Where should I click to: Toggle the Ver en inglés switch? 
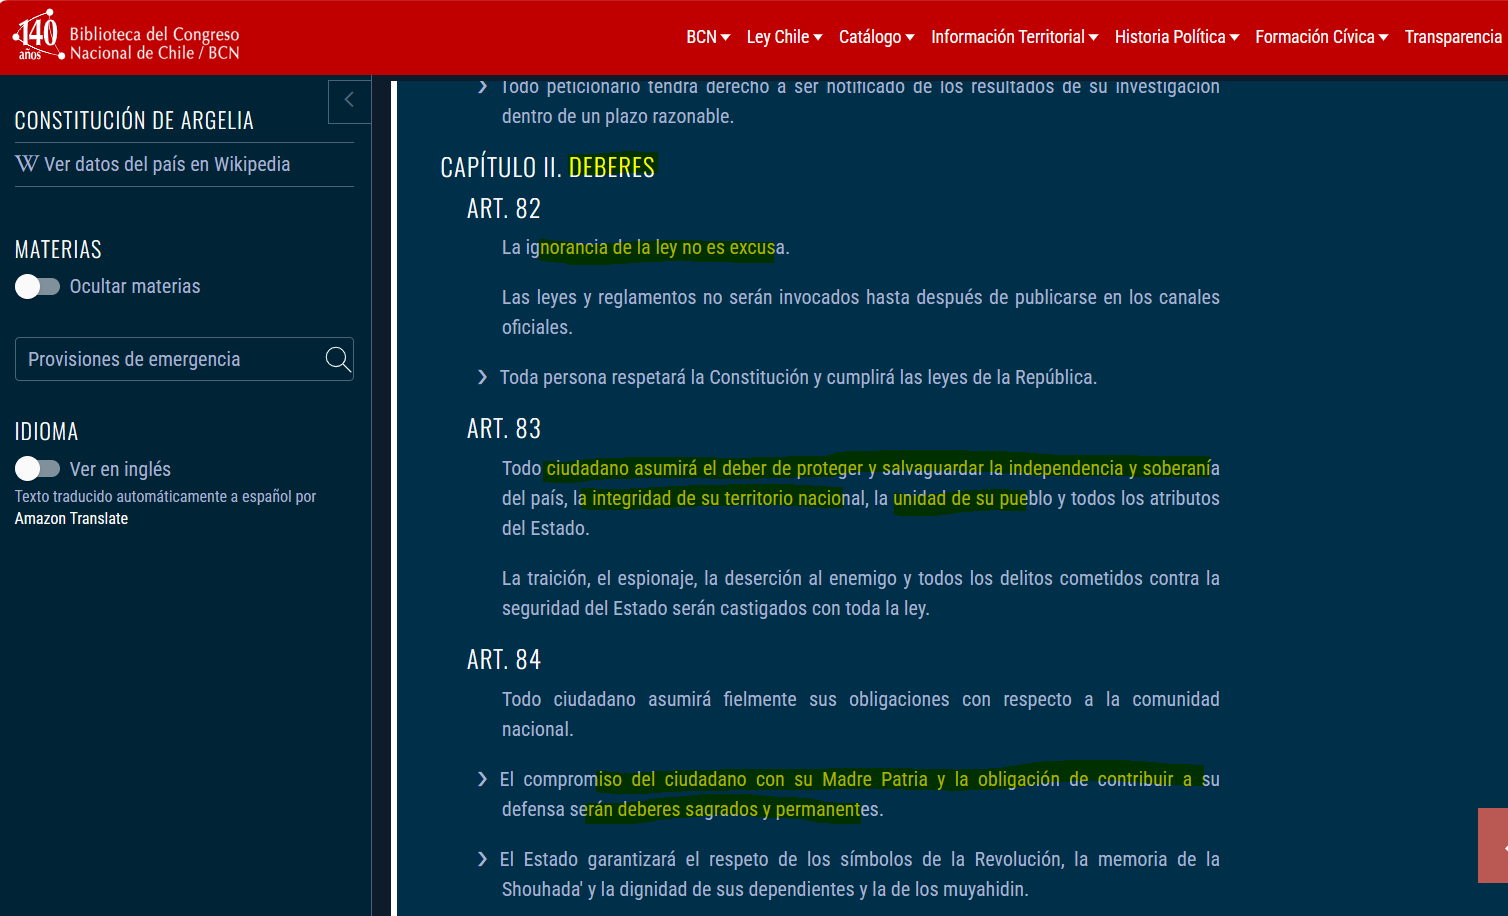tap(38, 469)
